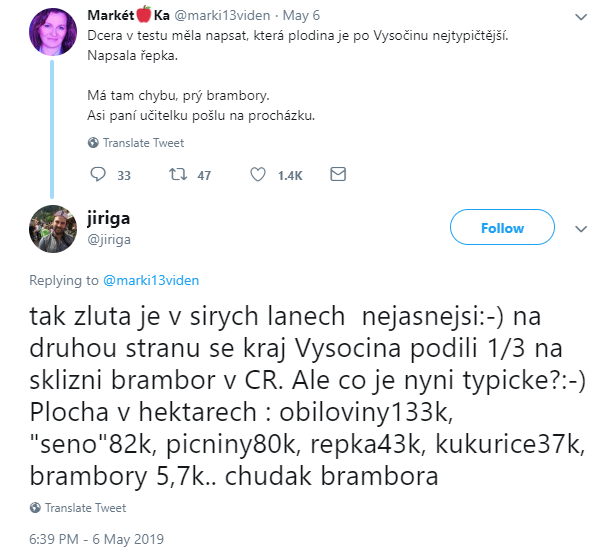Open the May 6 tweet date link
The height and width of the screenshot is (550, 614).
click(301, 16)
